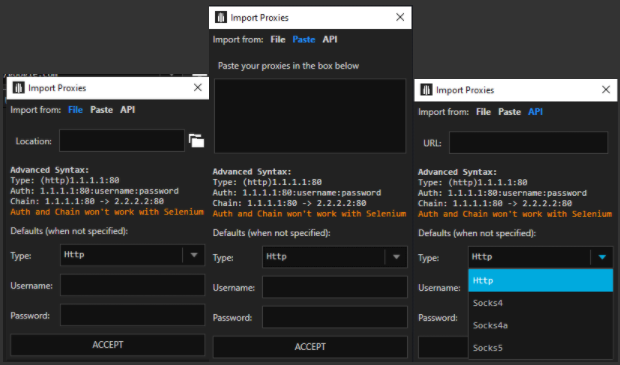Click the 'Type: (http)1.1.1.1:80' line in the API window
The image size is (620, 365).
pos(473,182)
